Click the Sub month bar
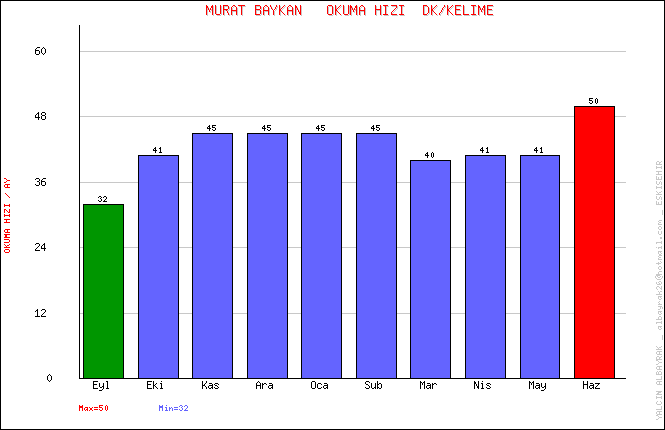Image resolution: width=665 pixels, height=430 pixels. (376, 255)
